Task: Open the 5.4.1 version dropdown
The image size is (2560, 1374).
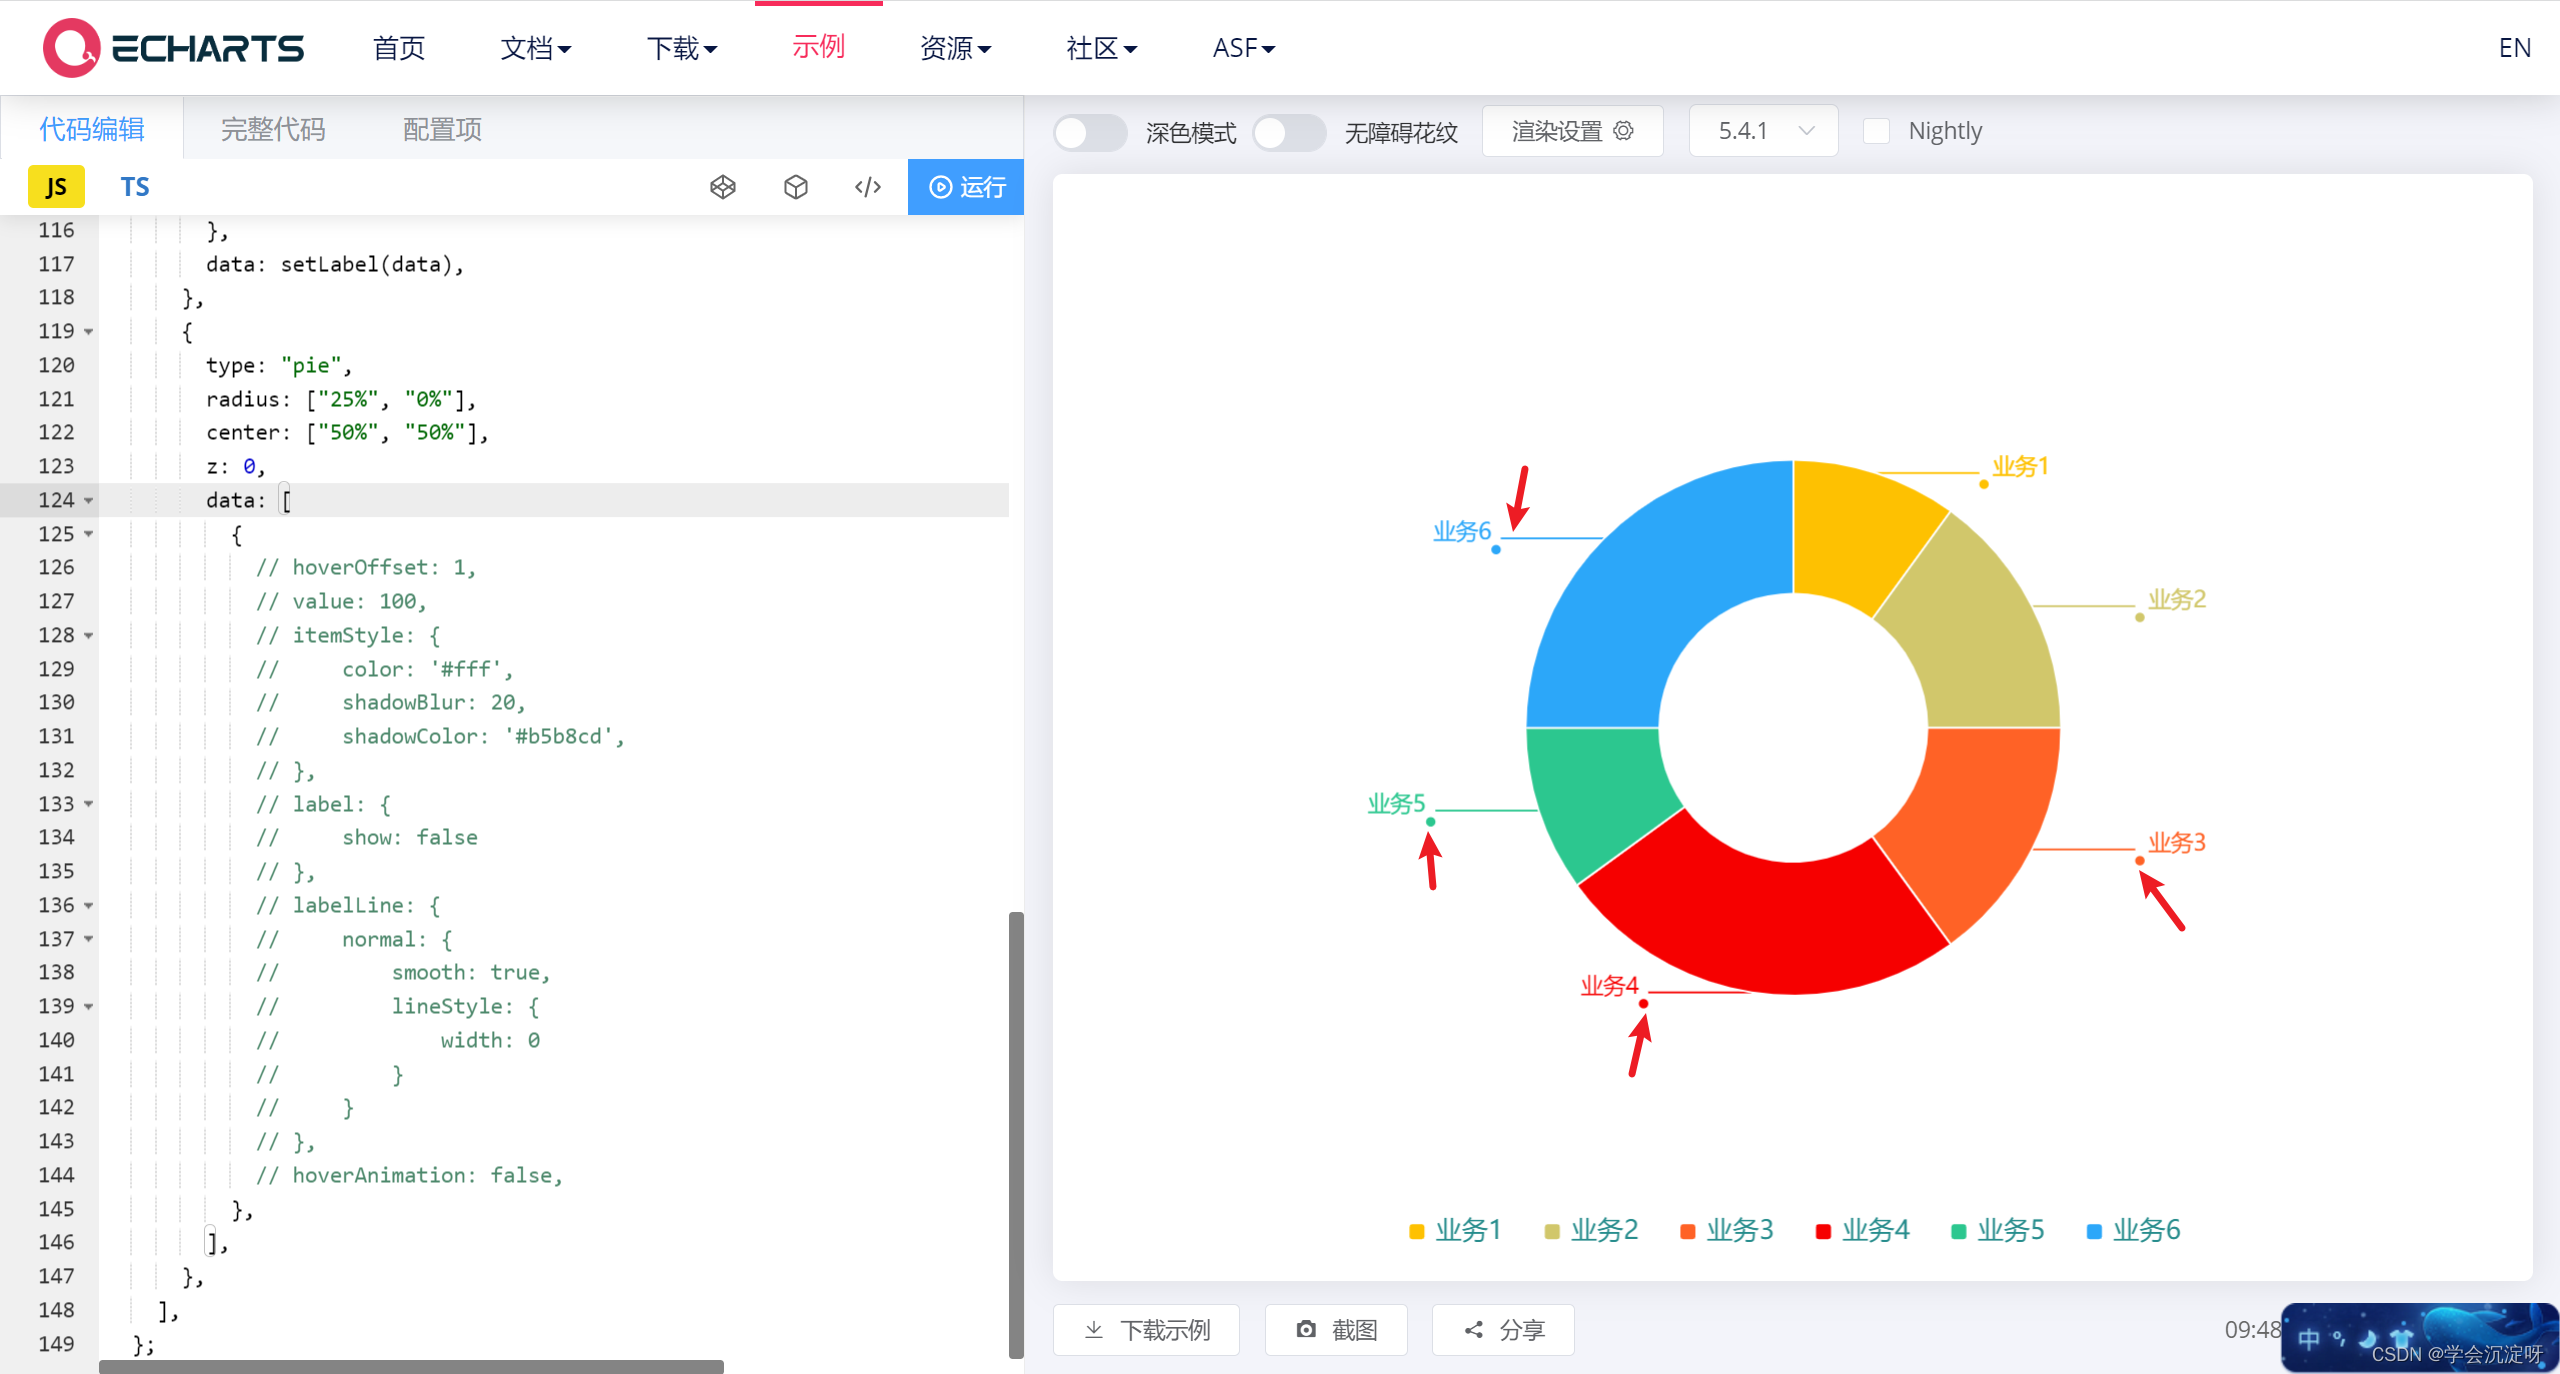Action: coord(1764,131)
